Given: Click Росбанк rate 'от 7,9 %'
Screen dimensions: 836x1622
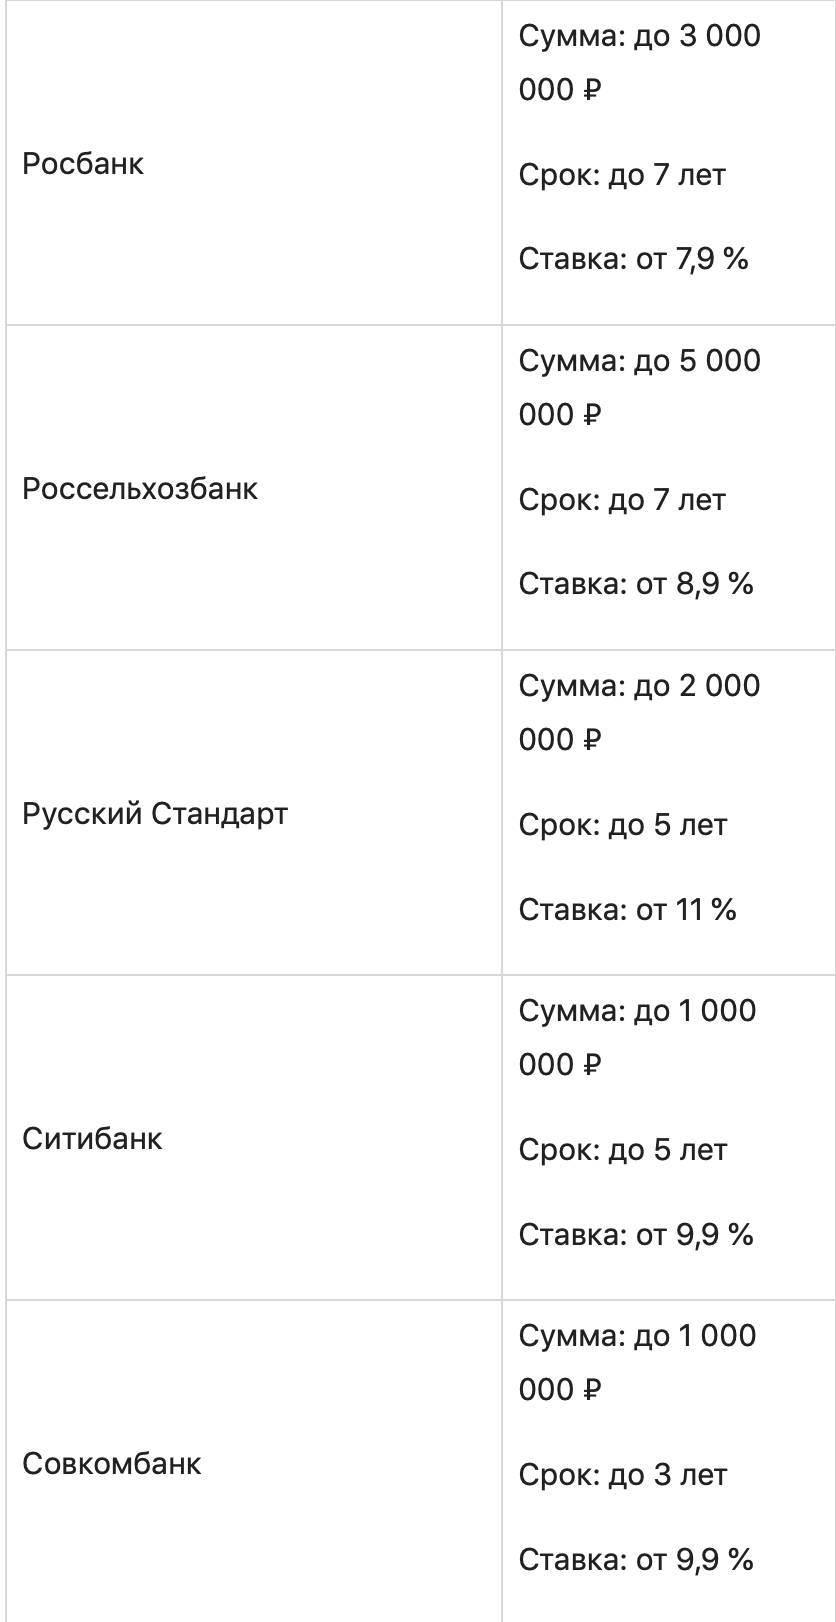Looking at the screenshot, I should 633,260.
